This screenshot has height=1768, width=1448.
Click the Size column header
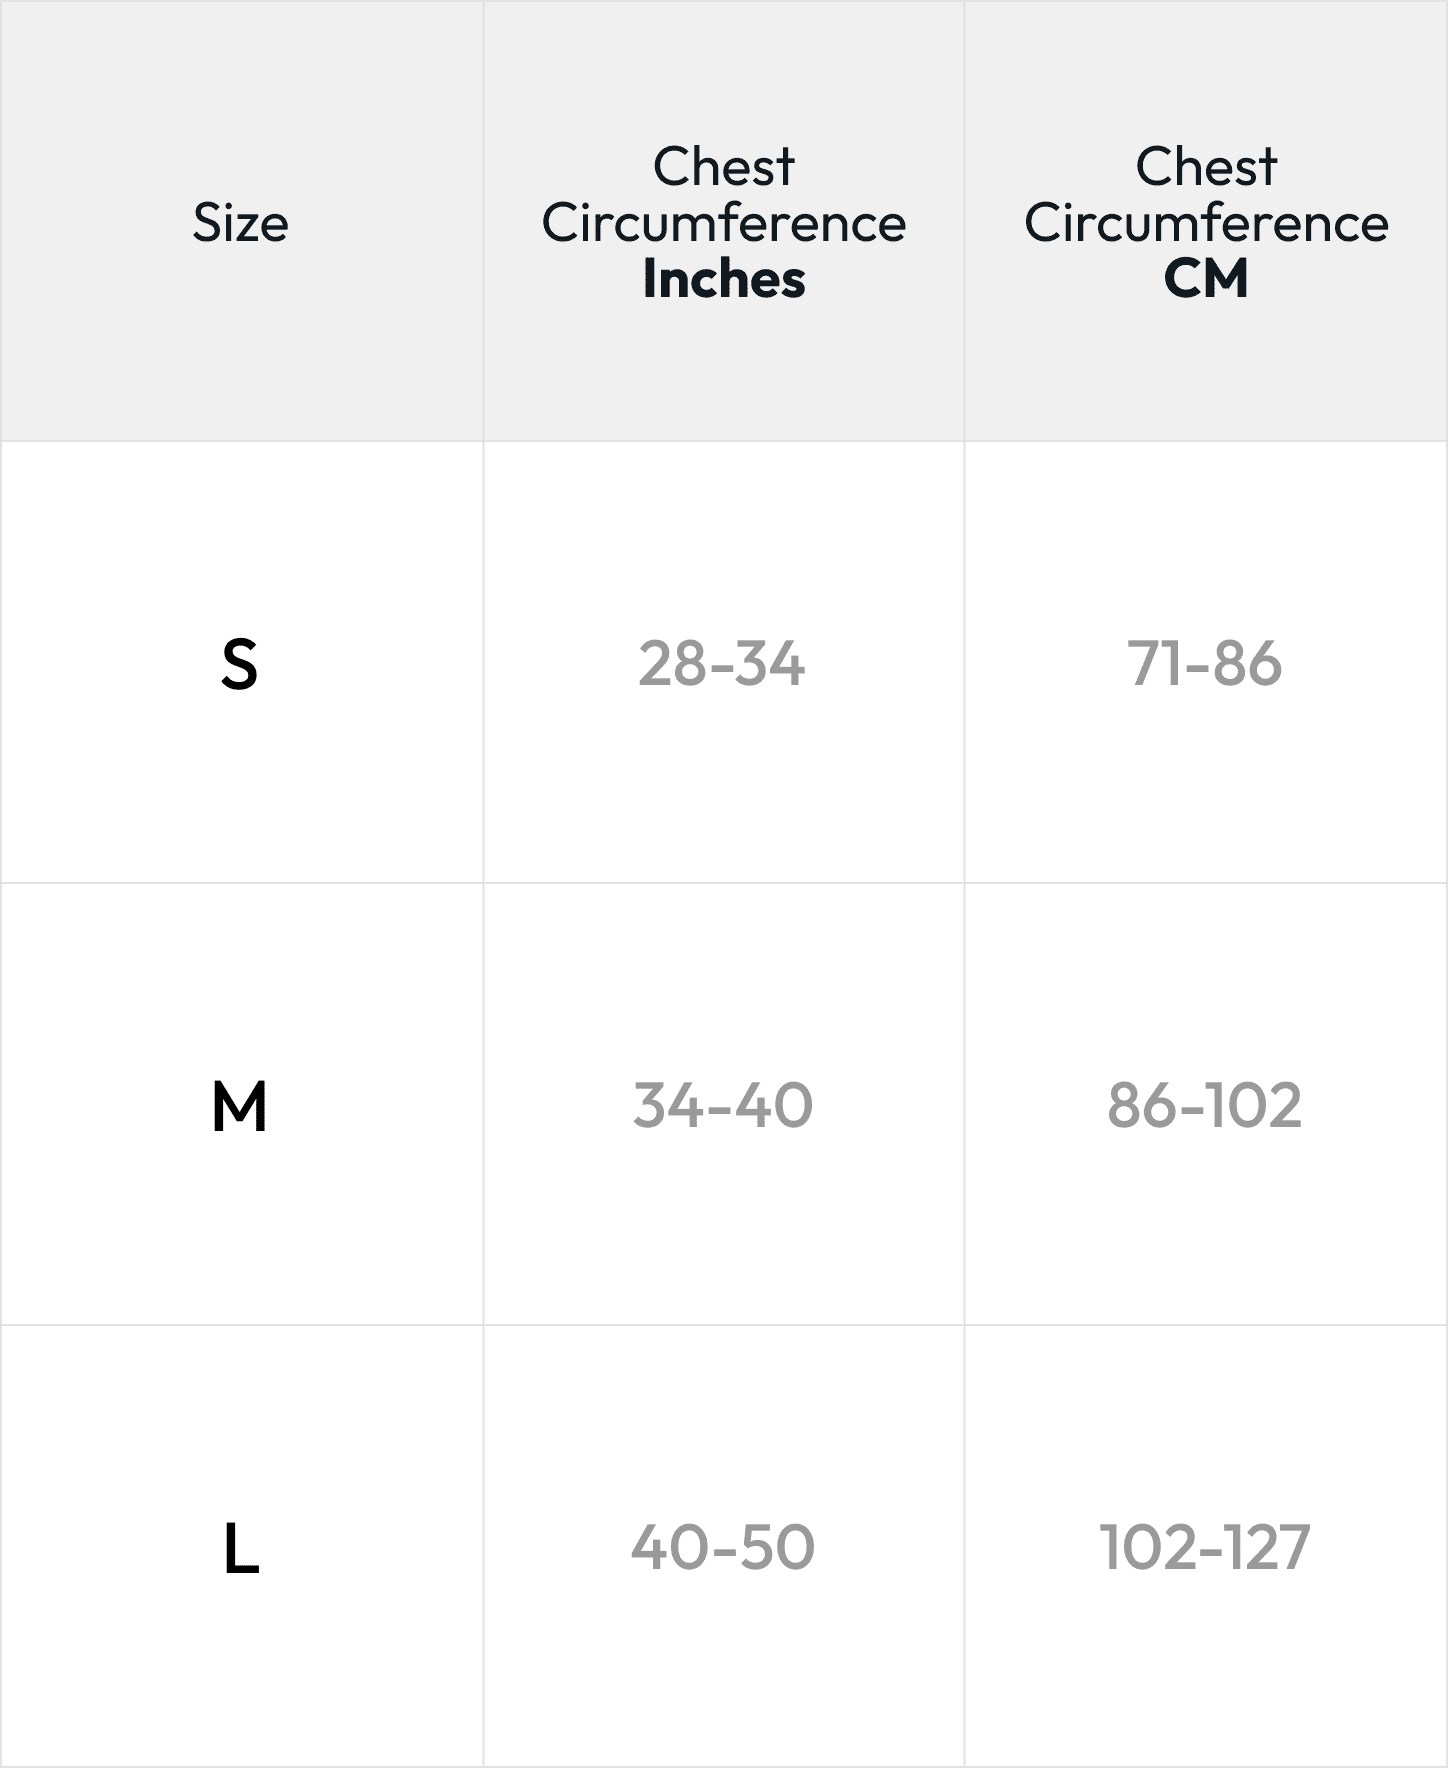(240, 222)
